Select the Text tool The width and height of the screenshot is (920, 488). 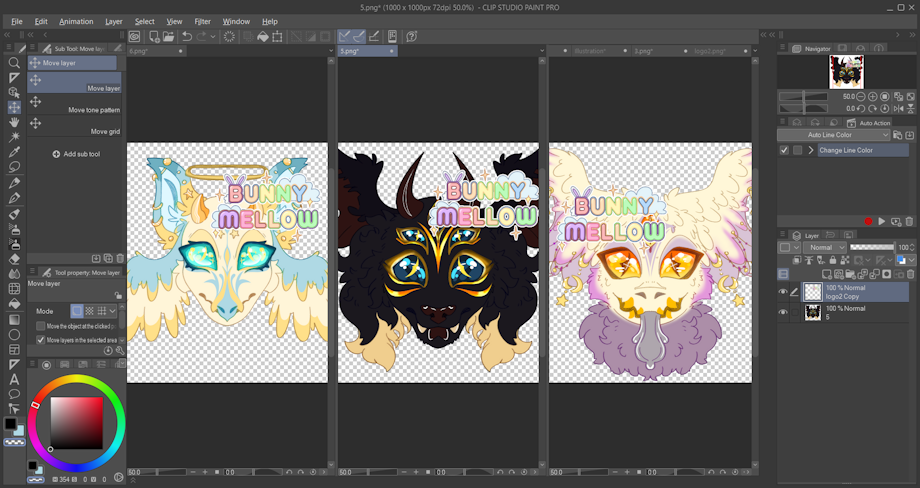14,379
